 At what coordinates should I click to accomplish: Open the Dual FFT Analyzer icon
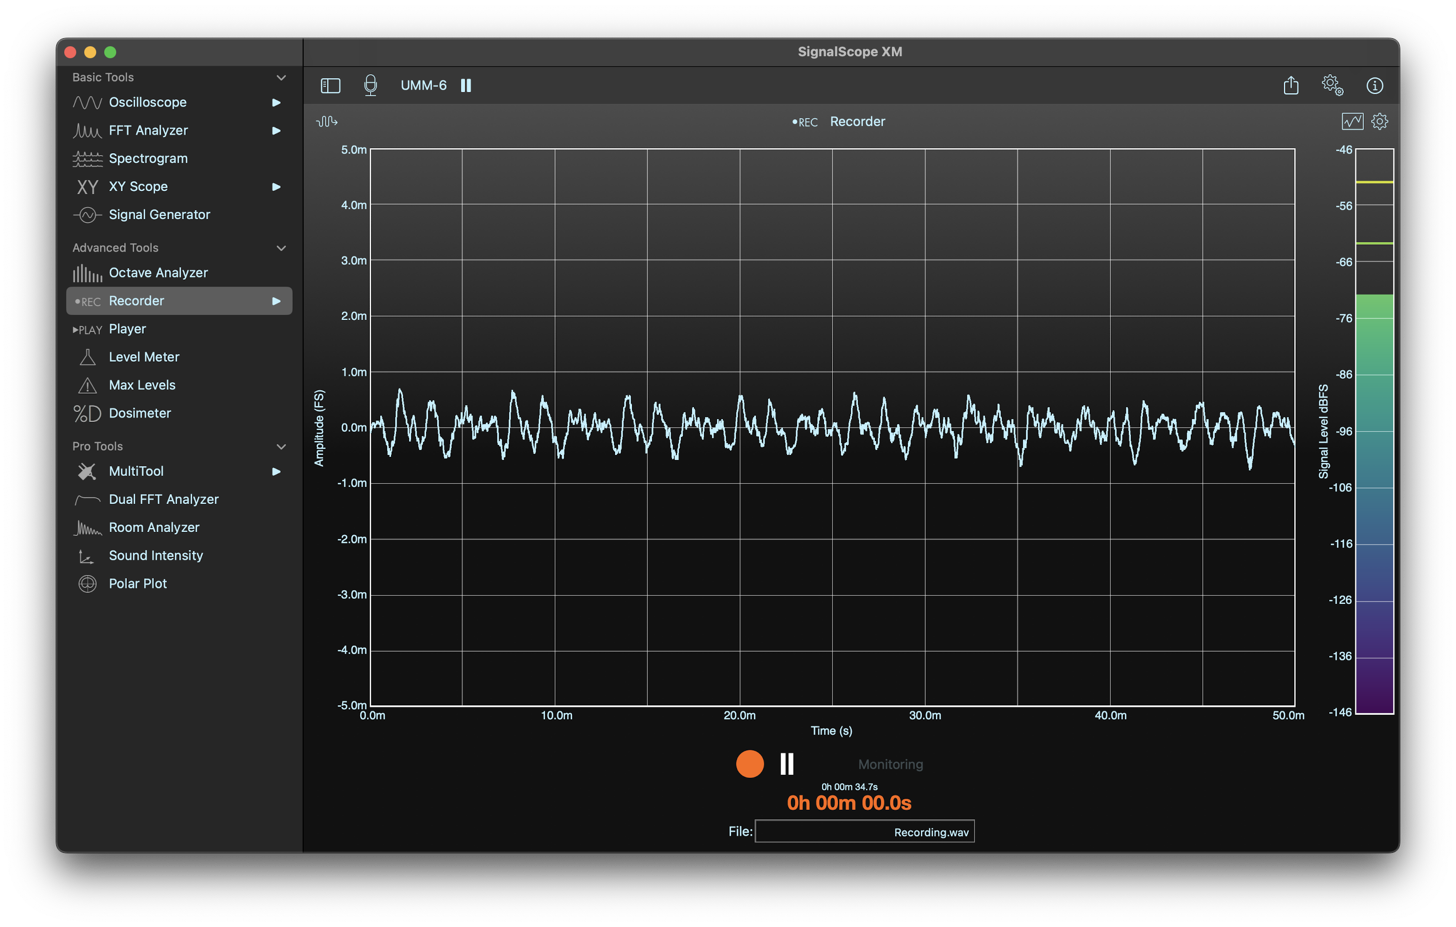87,499
